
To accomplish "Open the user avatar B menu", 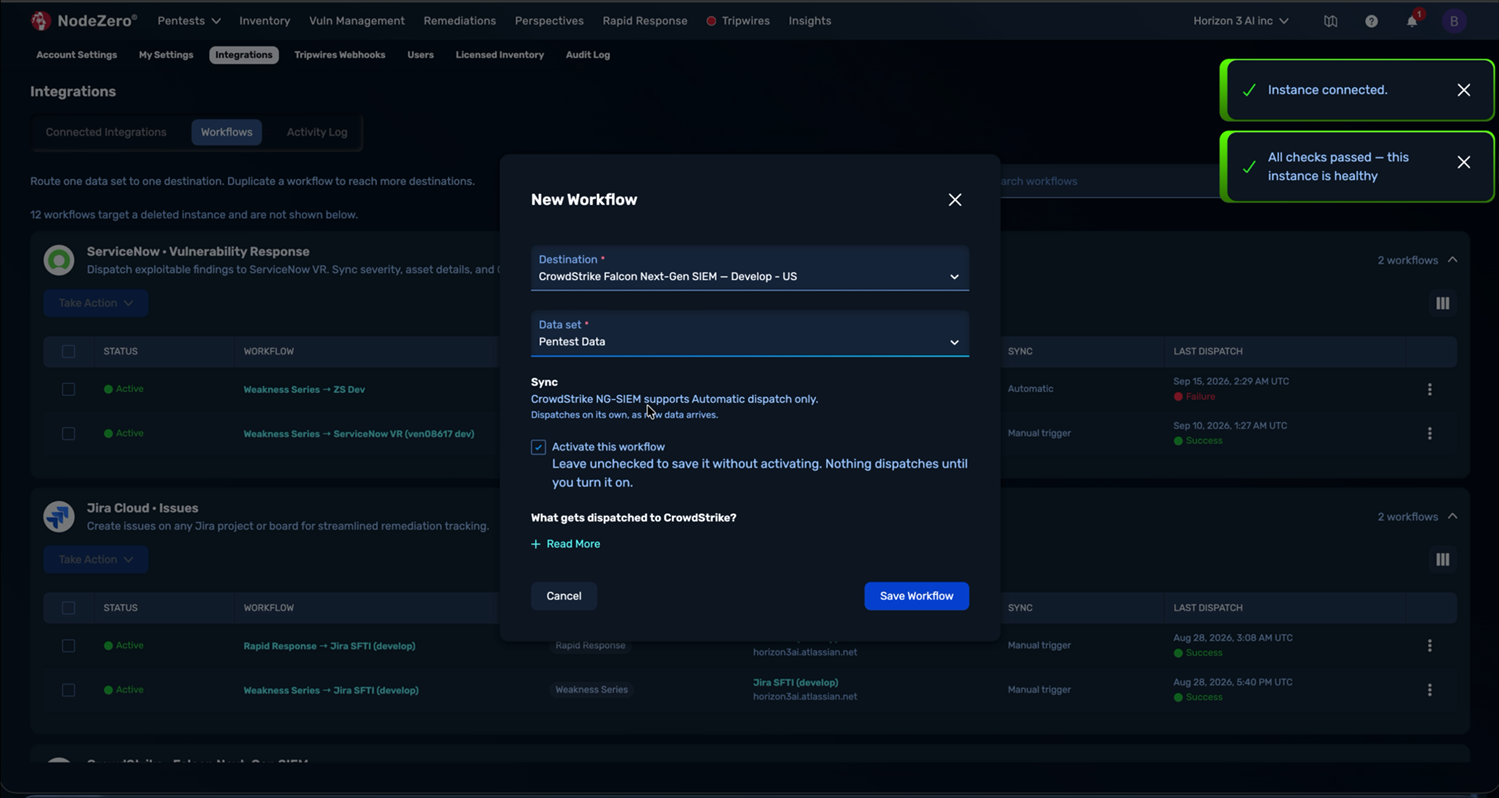I will 1454,21.
